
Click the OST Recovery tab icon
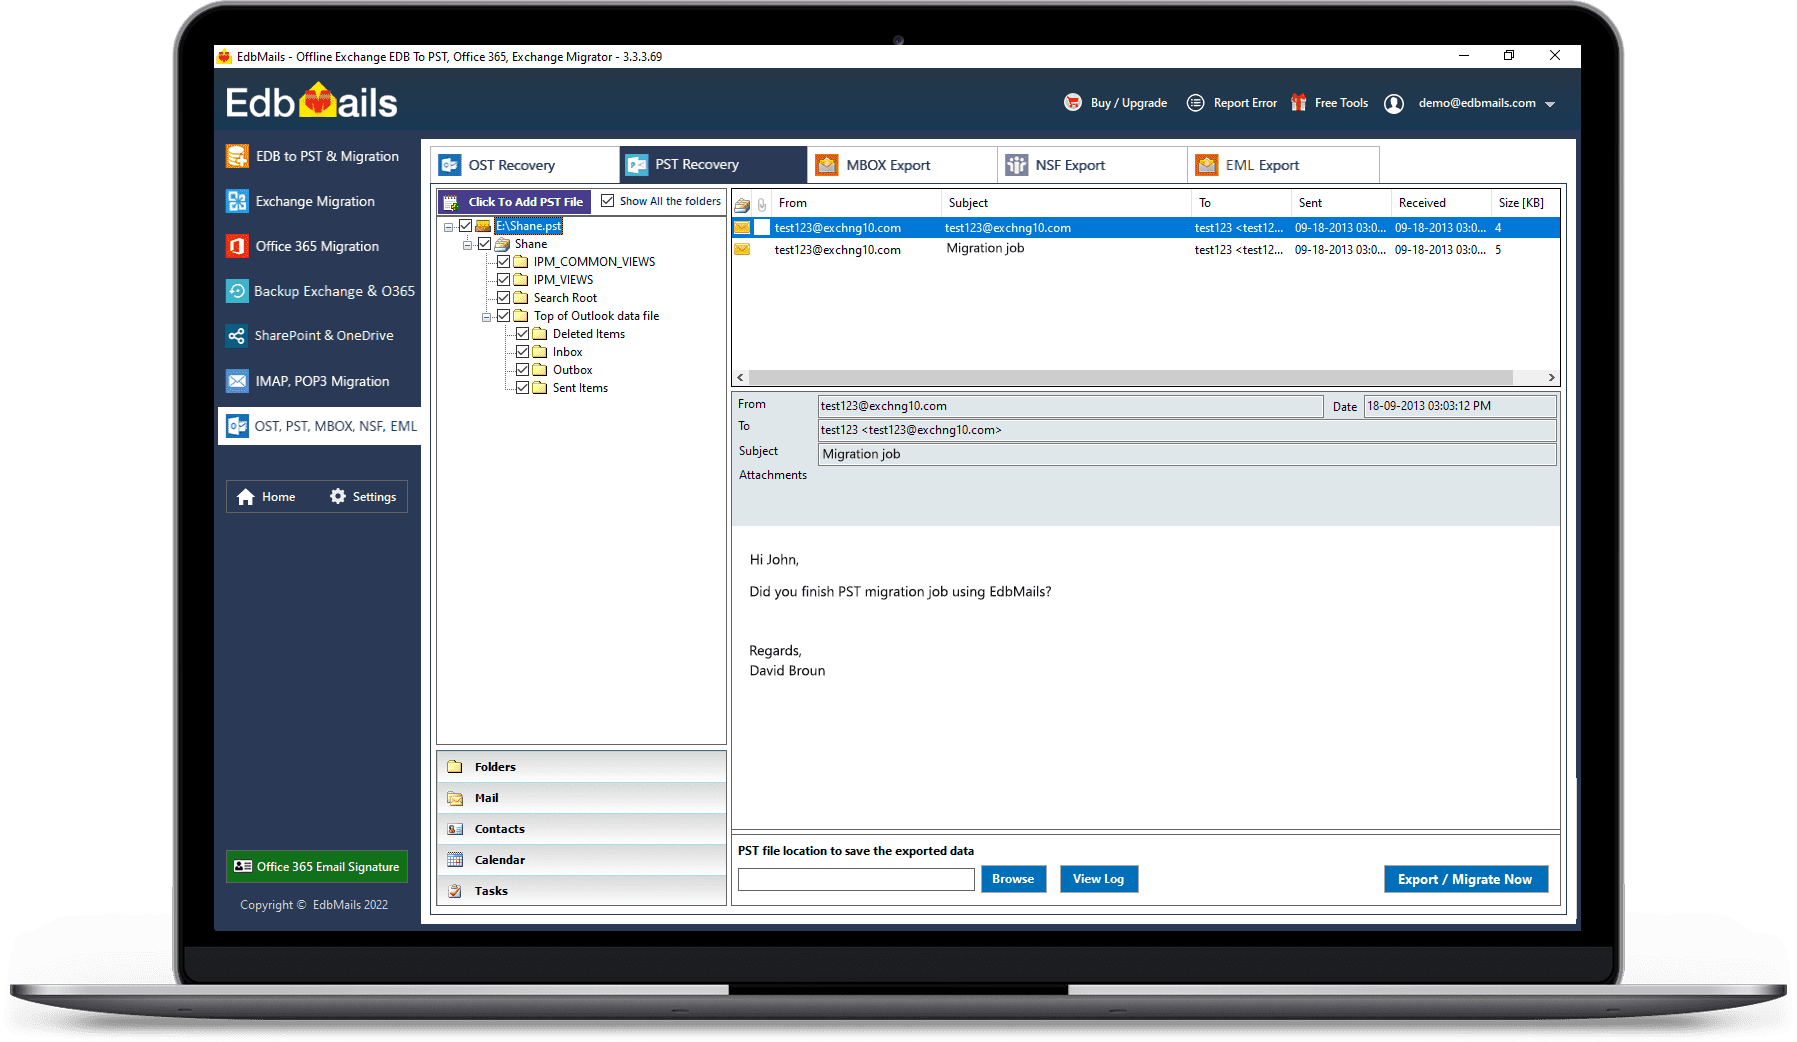[450, 165]
